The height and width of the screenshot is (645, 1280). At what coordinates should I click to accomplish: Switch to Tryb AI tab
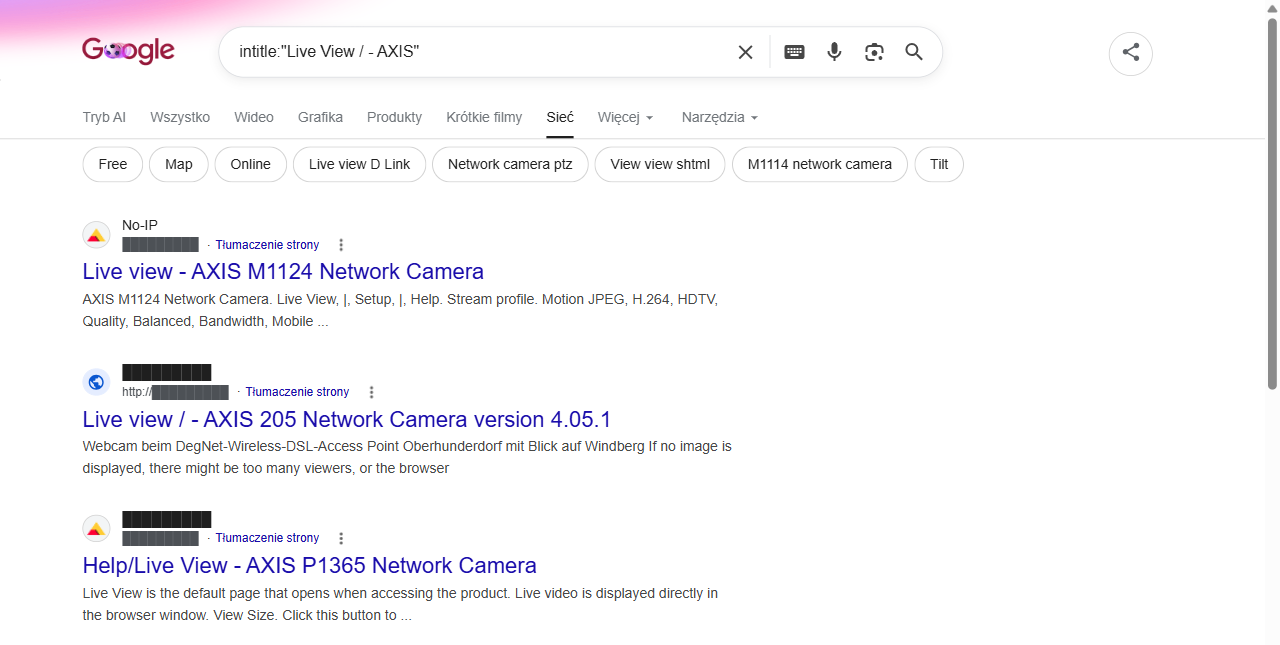tap(104, 117)
